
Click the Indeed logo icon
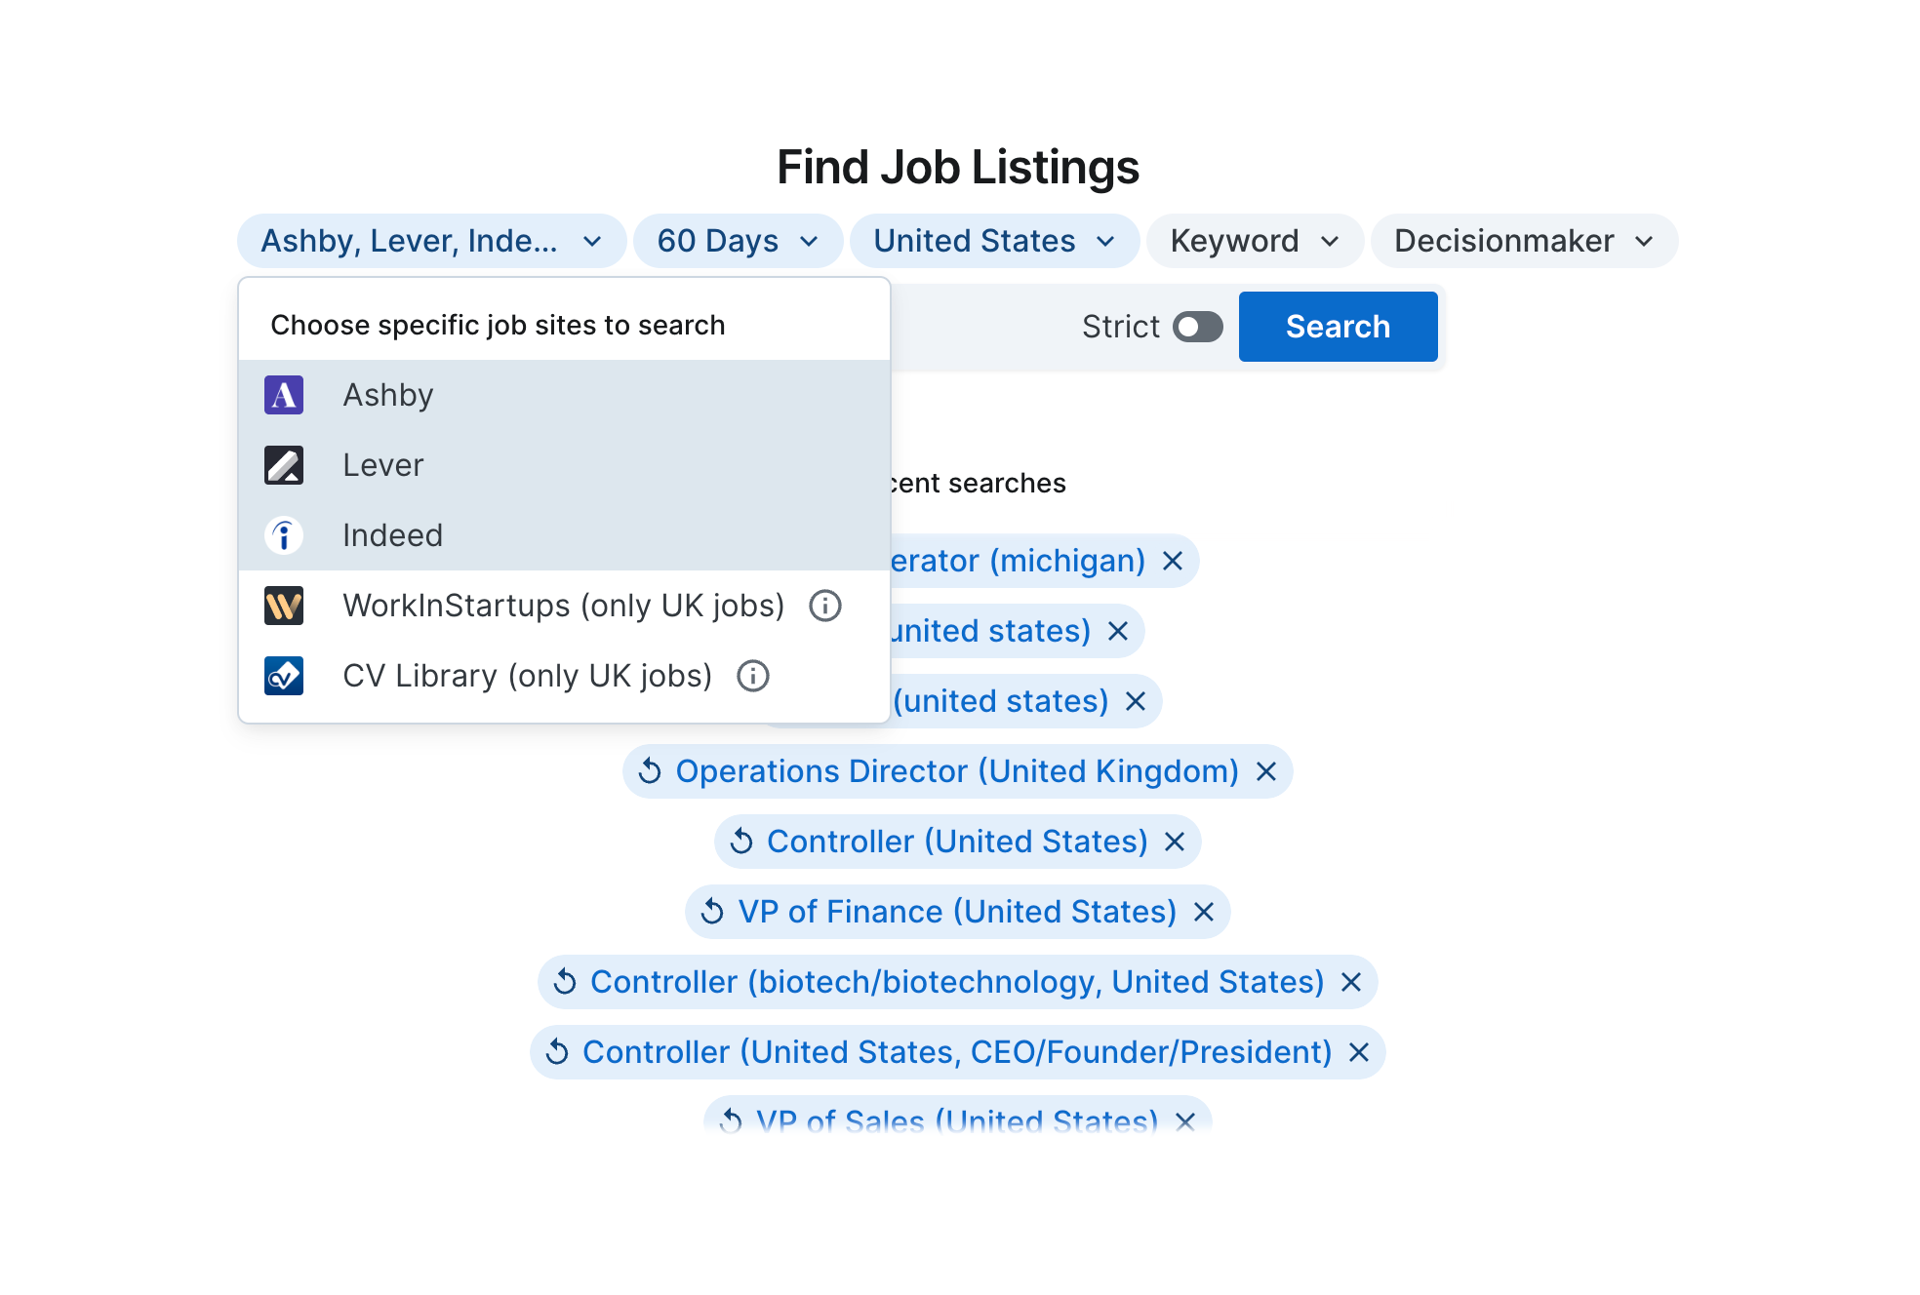click(284, 535)
